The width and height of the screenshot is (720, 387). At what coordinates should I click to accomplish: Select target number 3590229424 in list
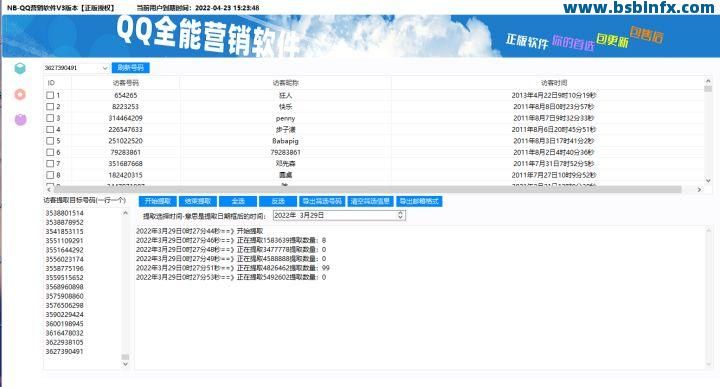pyautogui.click(x=64, y=314)
